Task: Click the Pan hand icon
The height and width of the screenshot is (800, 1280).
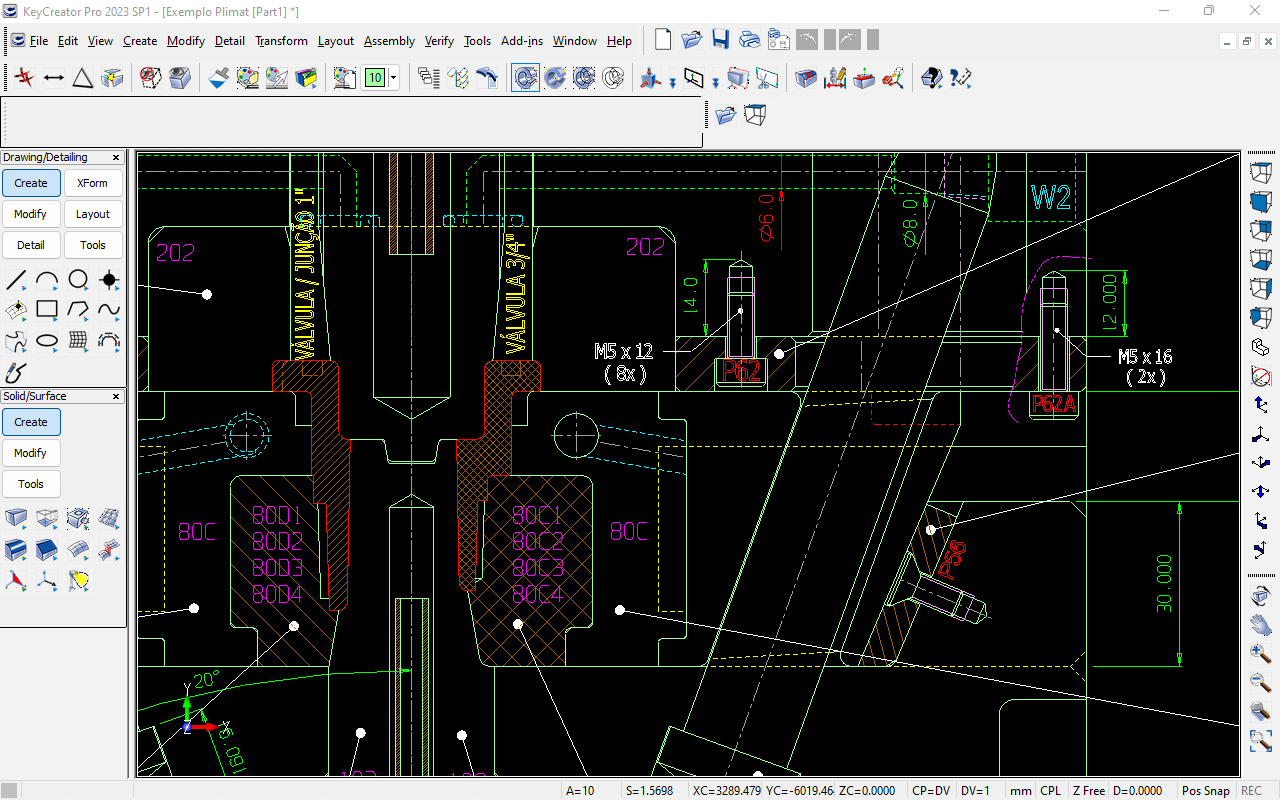Action: (1261, 625)
